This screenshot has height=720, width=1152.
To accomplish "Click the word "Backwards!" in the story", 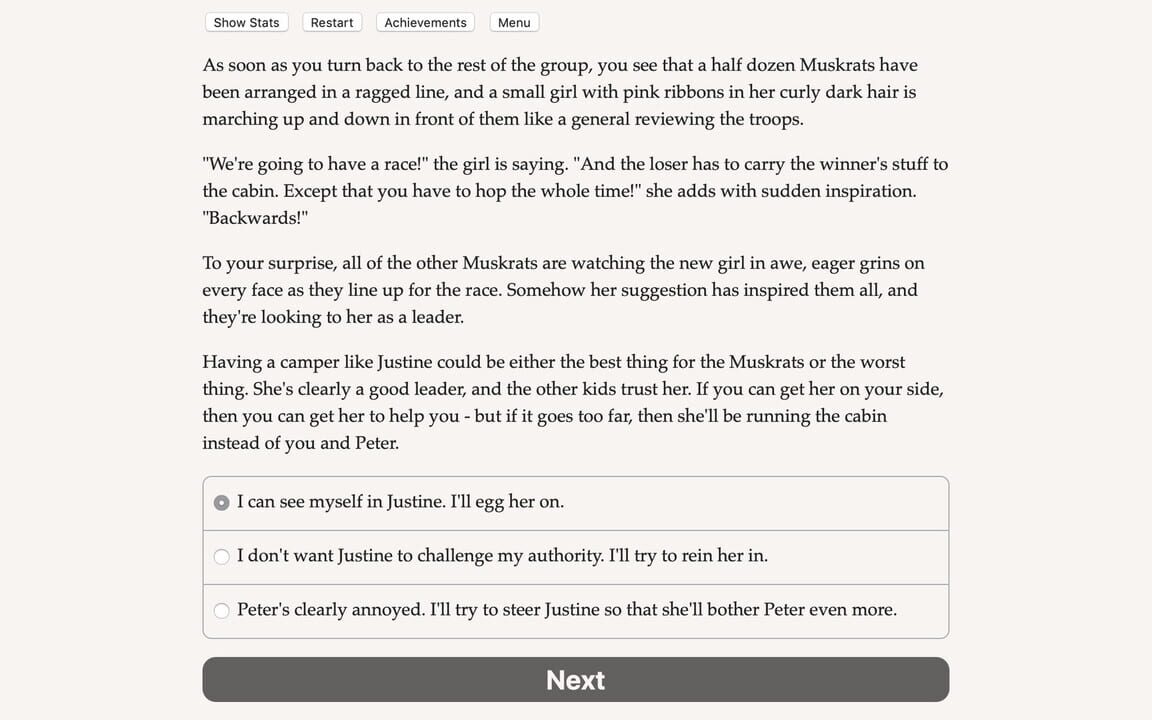I will pos(255,218).
